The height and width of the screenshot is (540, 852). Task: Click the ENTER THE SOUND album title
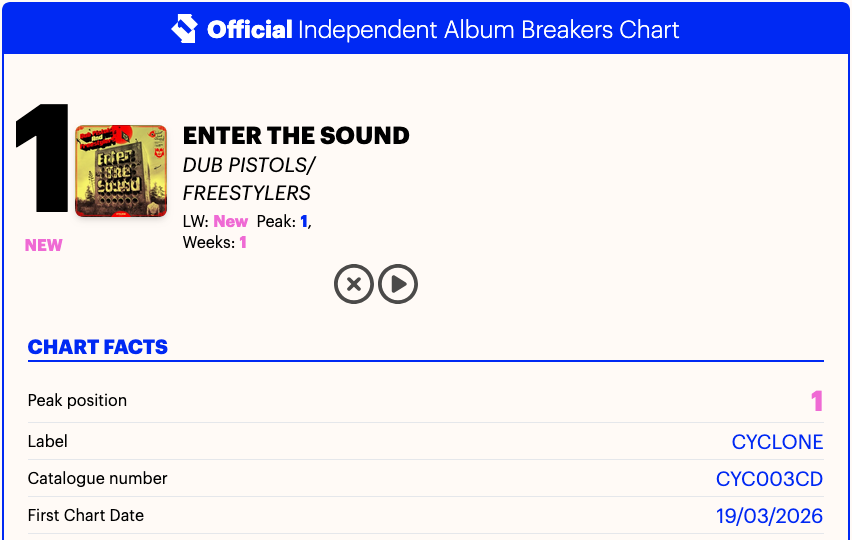(296, 136)
